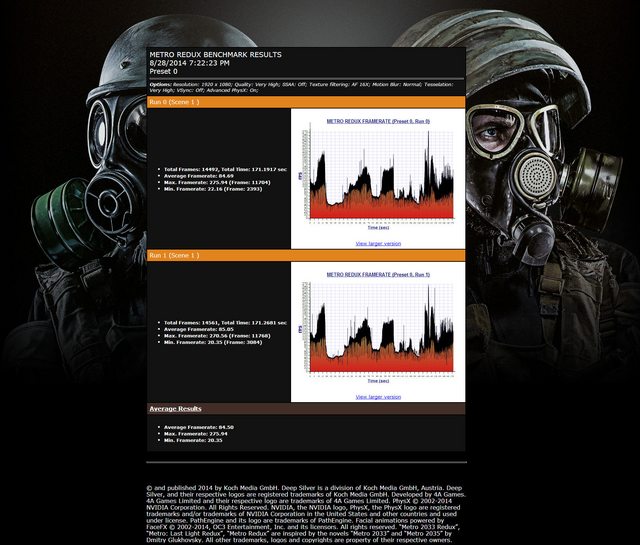This screenshot has height=545, width=640.
Task: Select the 'Run 1 (Scene 1)' orange header
Action: pyautogui.click(x=306, y=256)
